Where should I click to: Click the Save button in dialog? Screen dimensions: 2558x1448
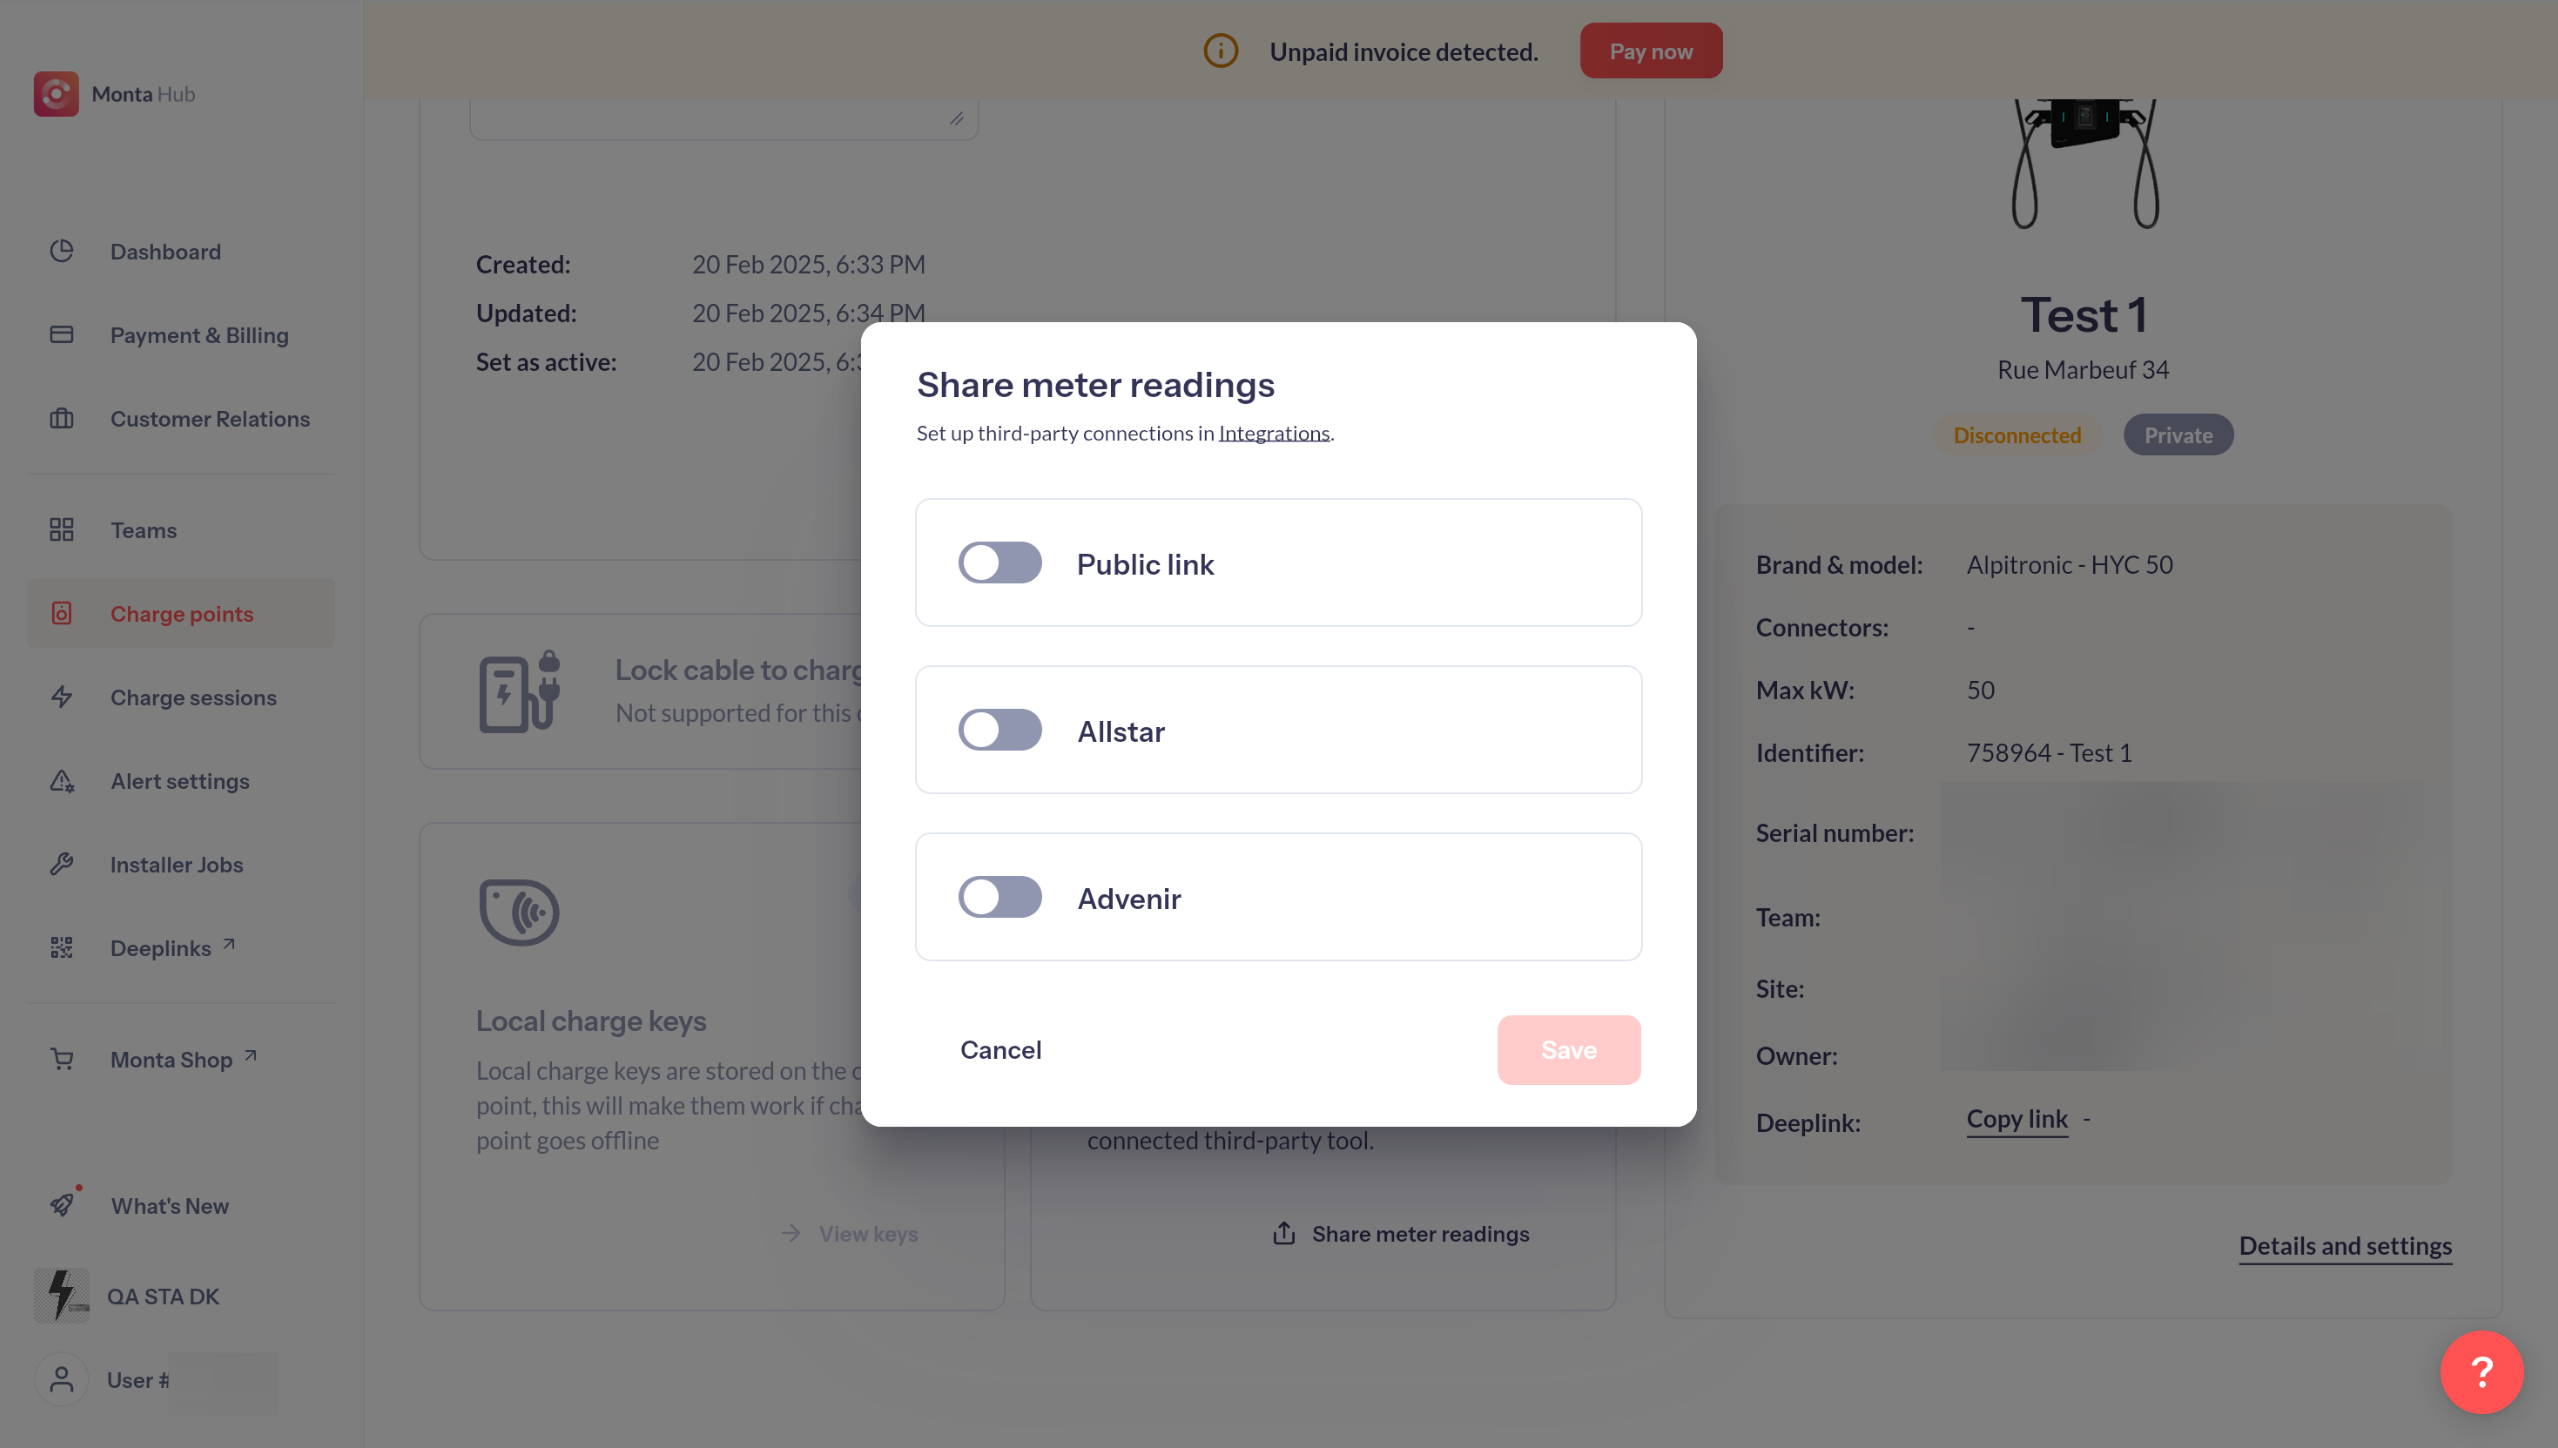click(1569, 1050)
